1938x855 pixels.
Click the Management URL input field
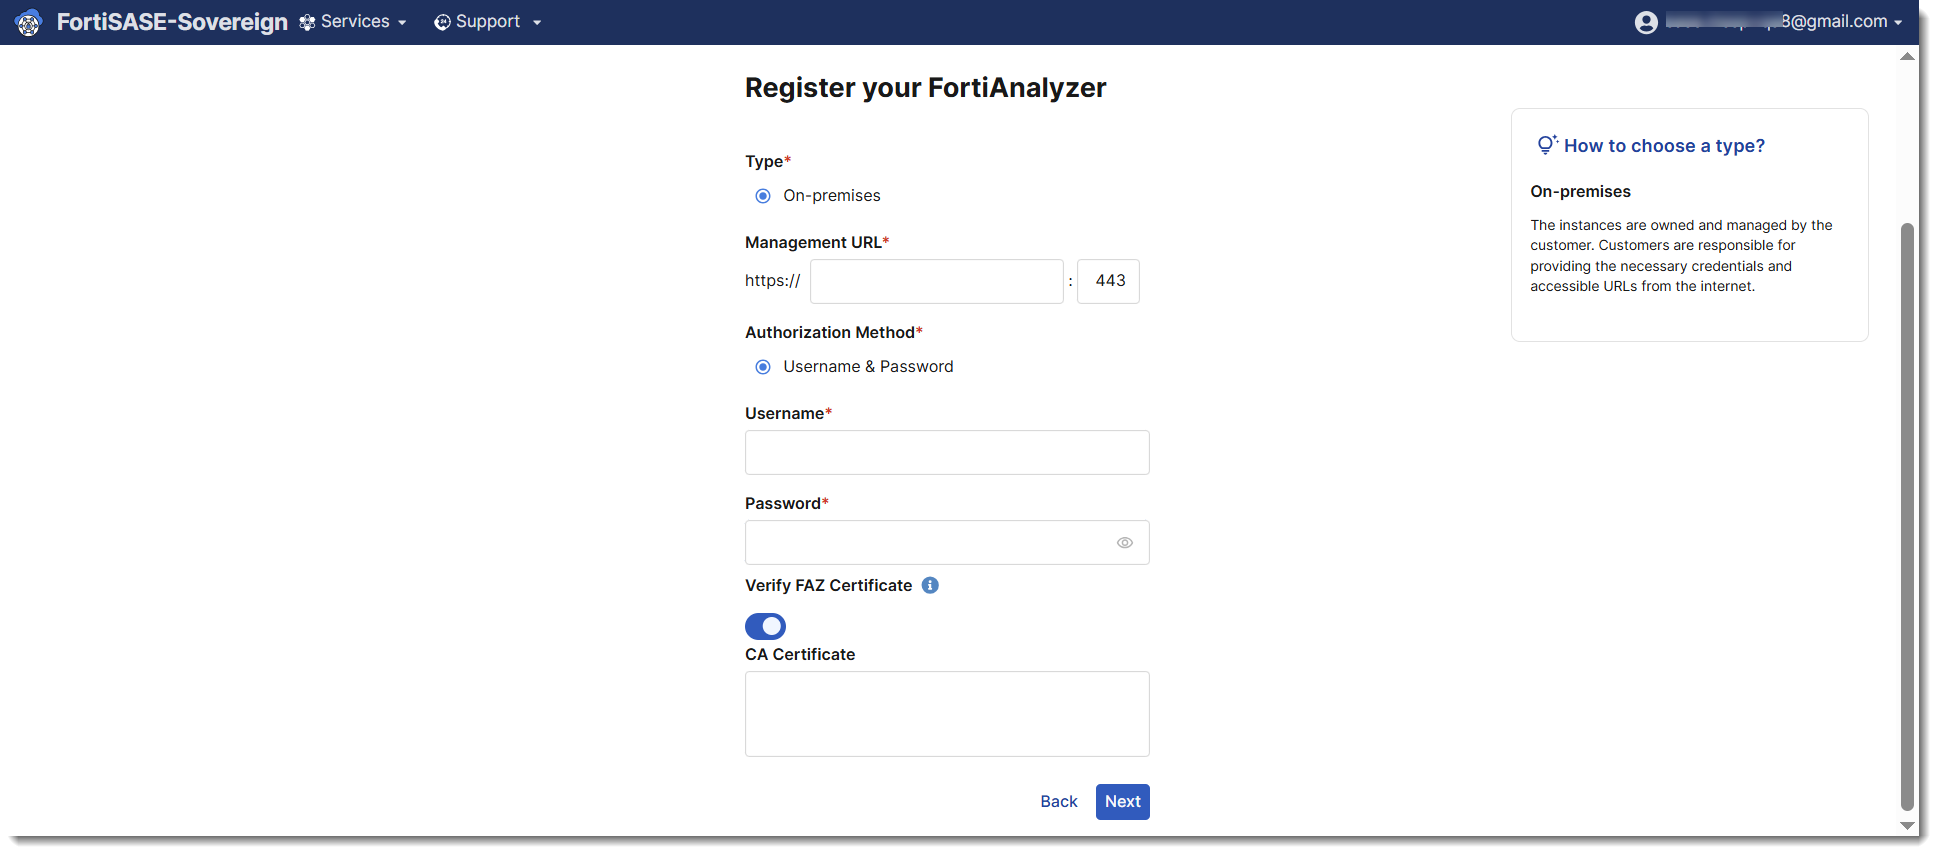coord(936,281)
